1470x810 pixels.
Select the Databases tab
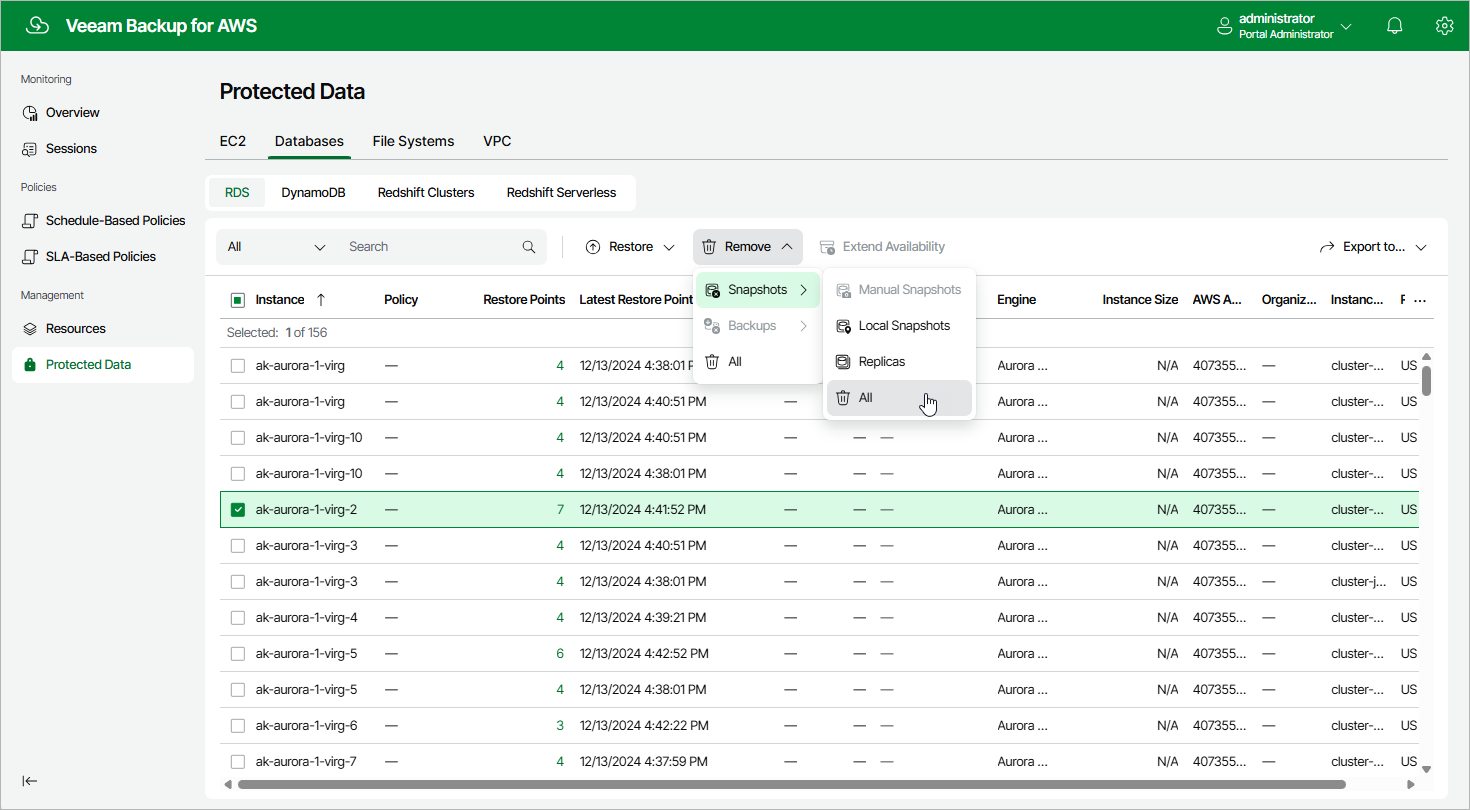pyautogui.click(x=310, y=142)
